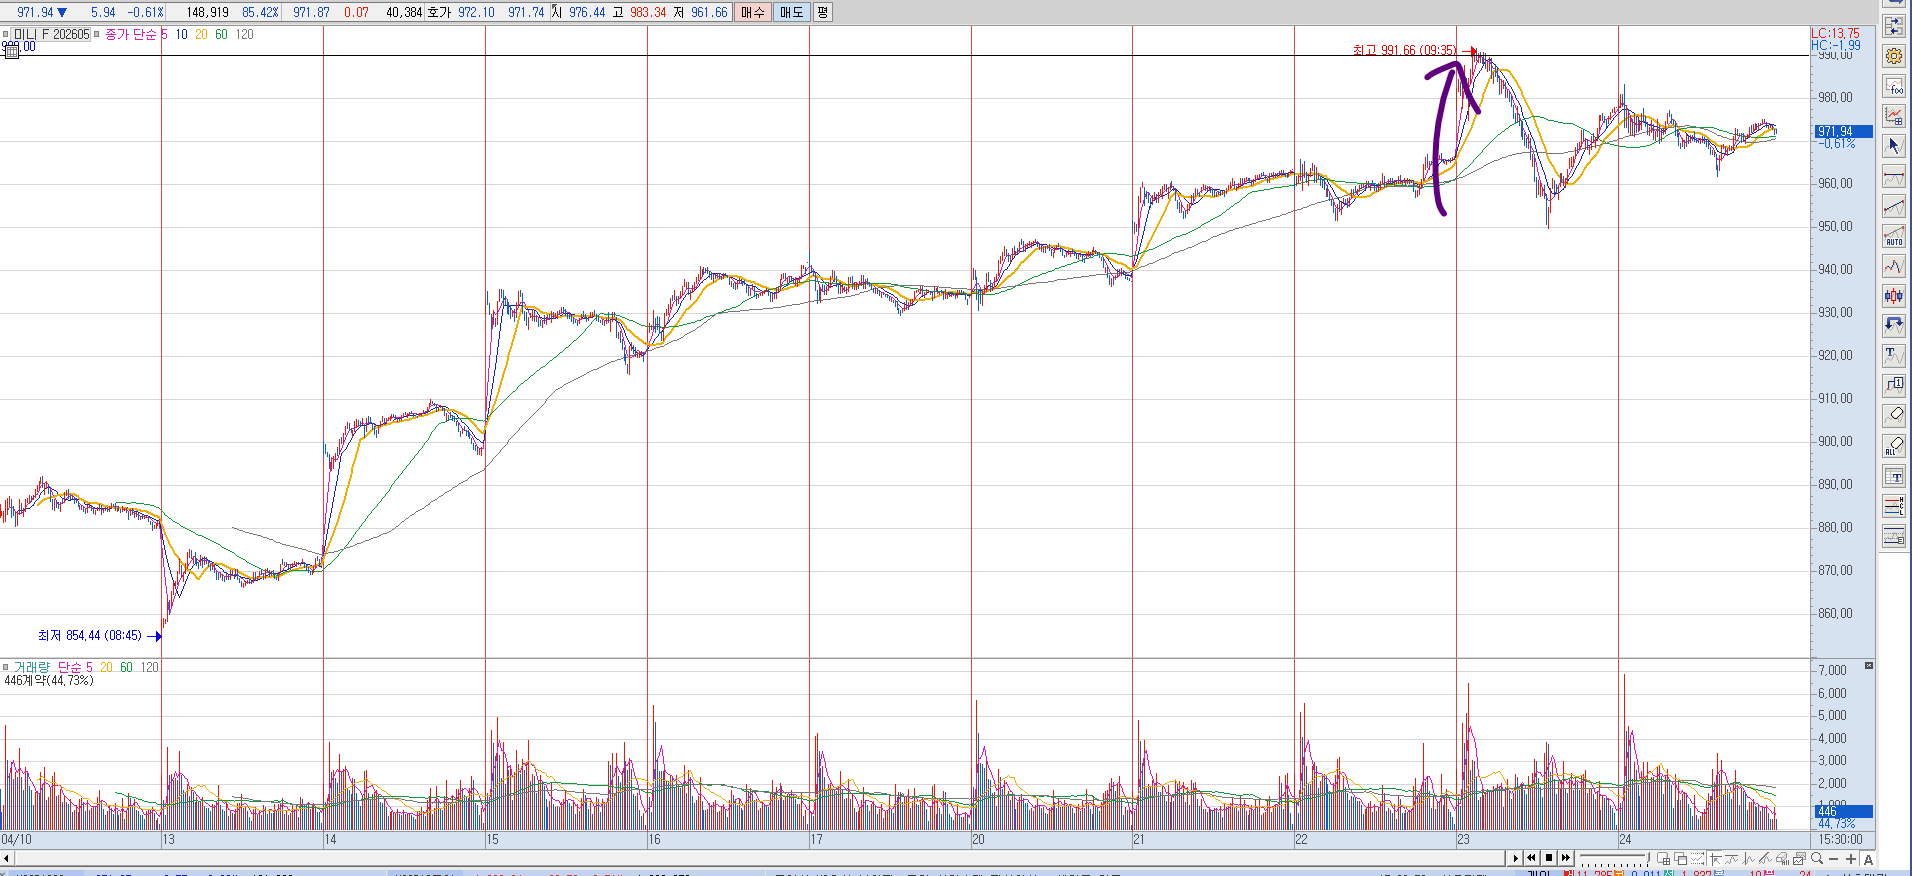Click the blue return arrow tool
Screen dimensions: 1912x876
coord(1893,325)
